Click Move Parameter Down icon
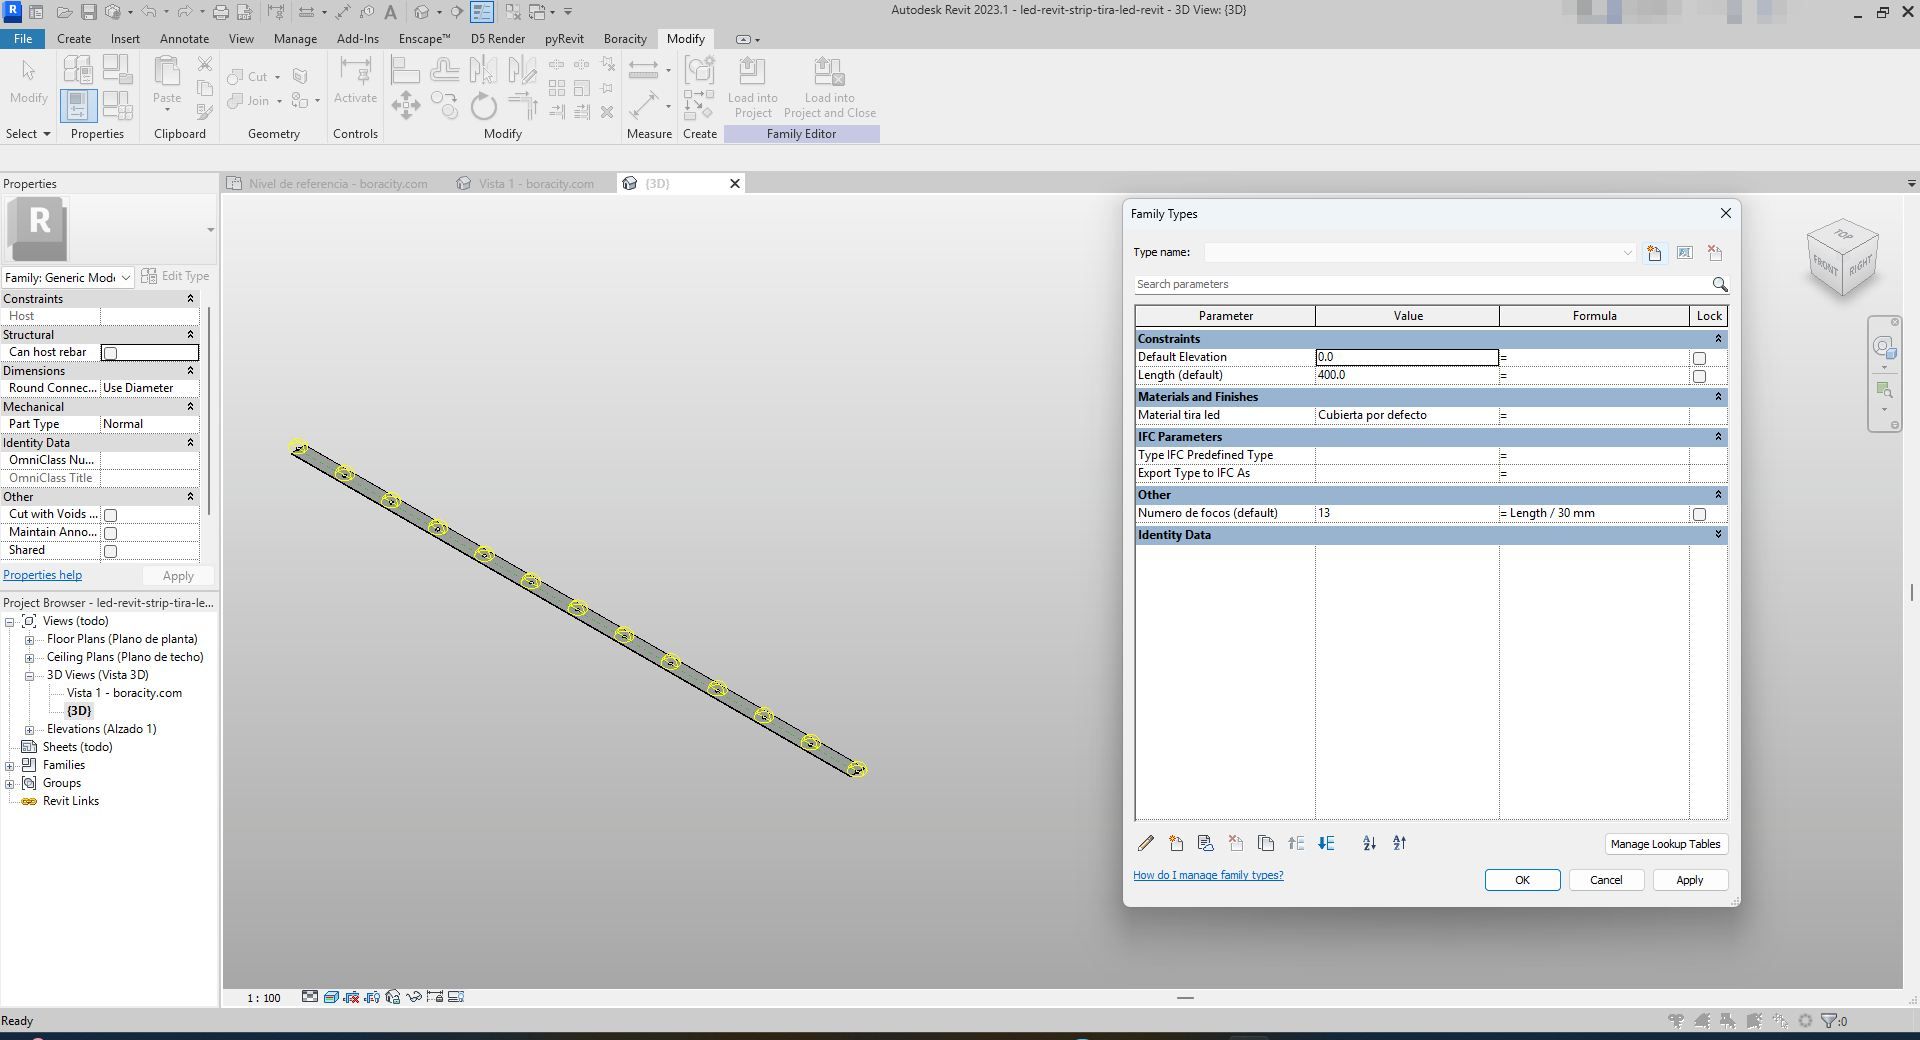The image size is (1920, 1040). point(1326,844)
